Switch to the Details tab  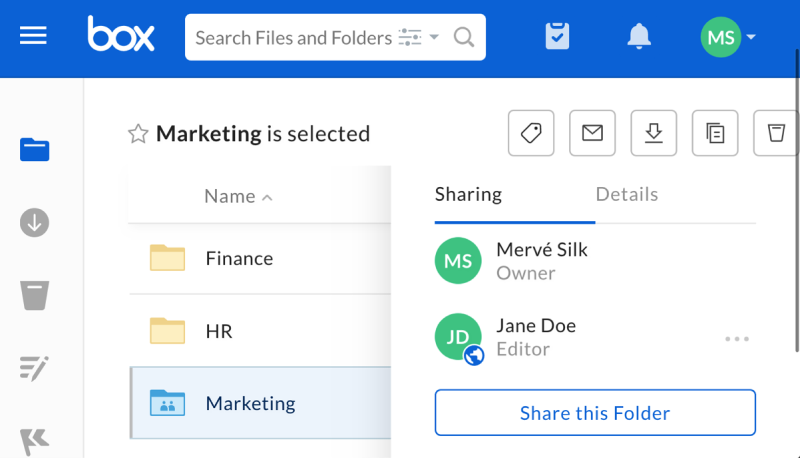pyautogui.click(x=627, y=194)
